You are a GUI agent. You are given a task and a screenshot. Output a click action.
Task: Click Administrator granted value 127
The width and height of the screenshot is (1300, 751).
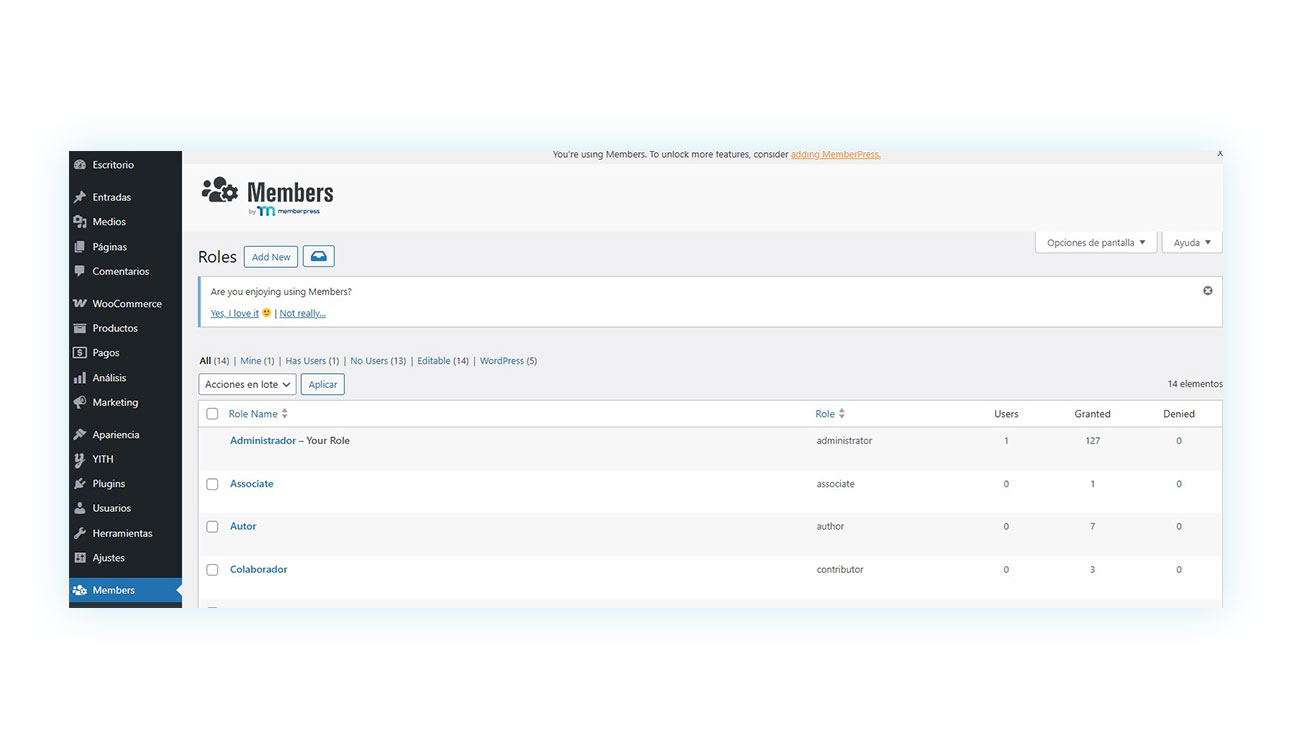1093,441
